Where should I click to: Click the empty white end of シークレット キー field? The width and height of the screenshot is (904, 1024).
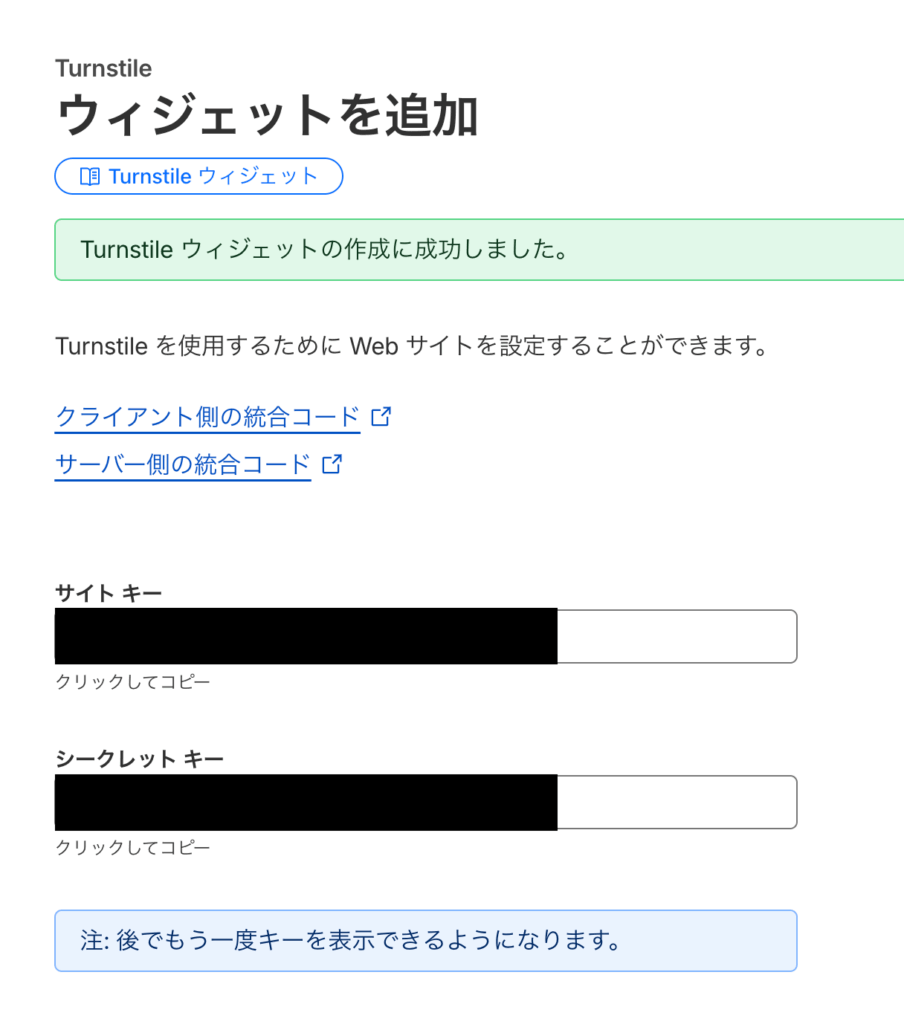[676, 802]
